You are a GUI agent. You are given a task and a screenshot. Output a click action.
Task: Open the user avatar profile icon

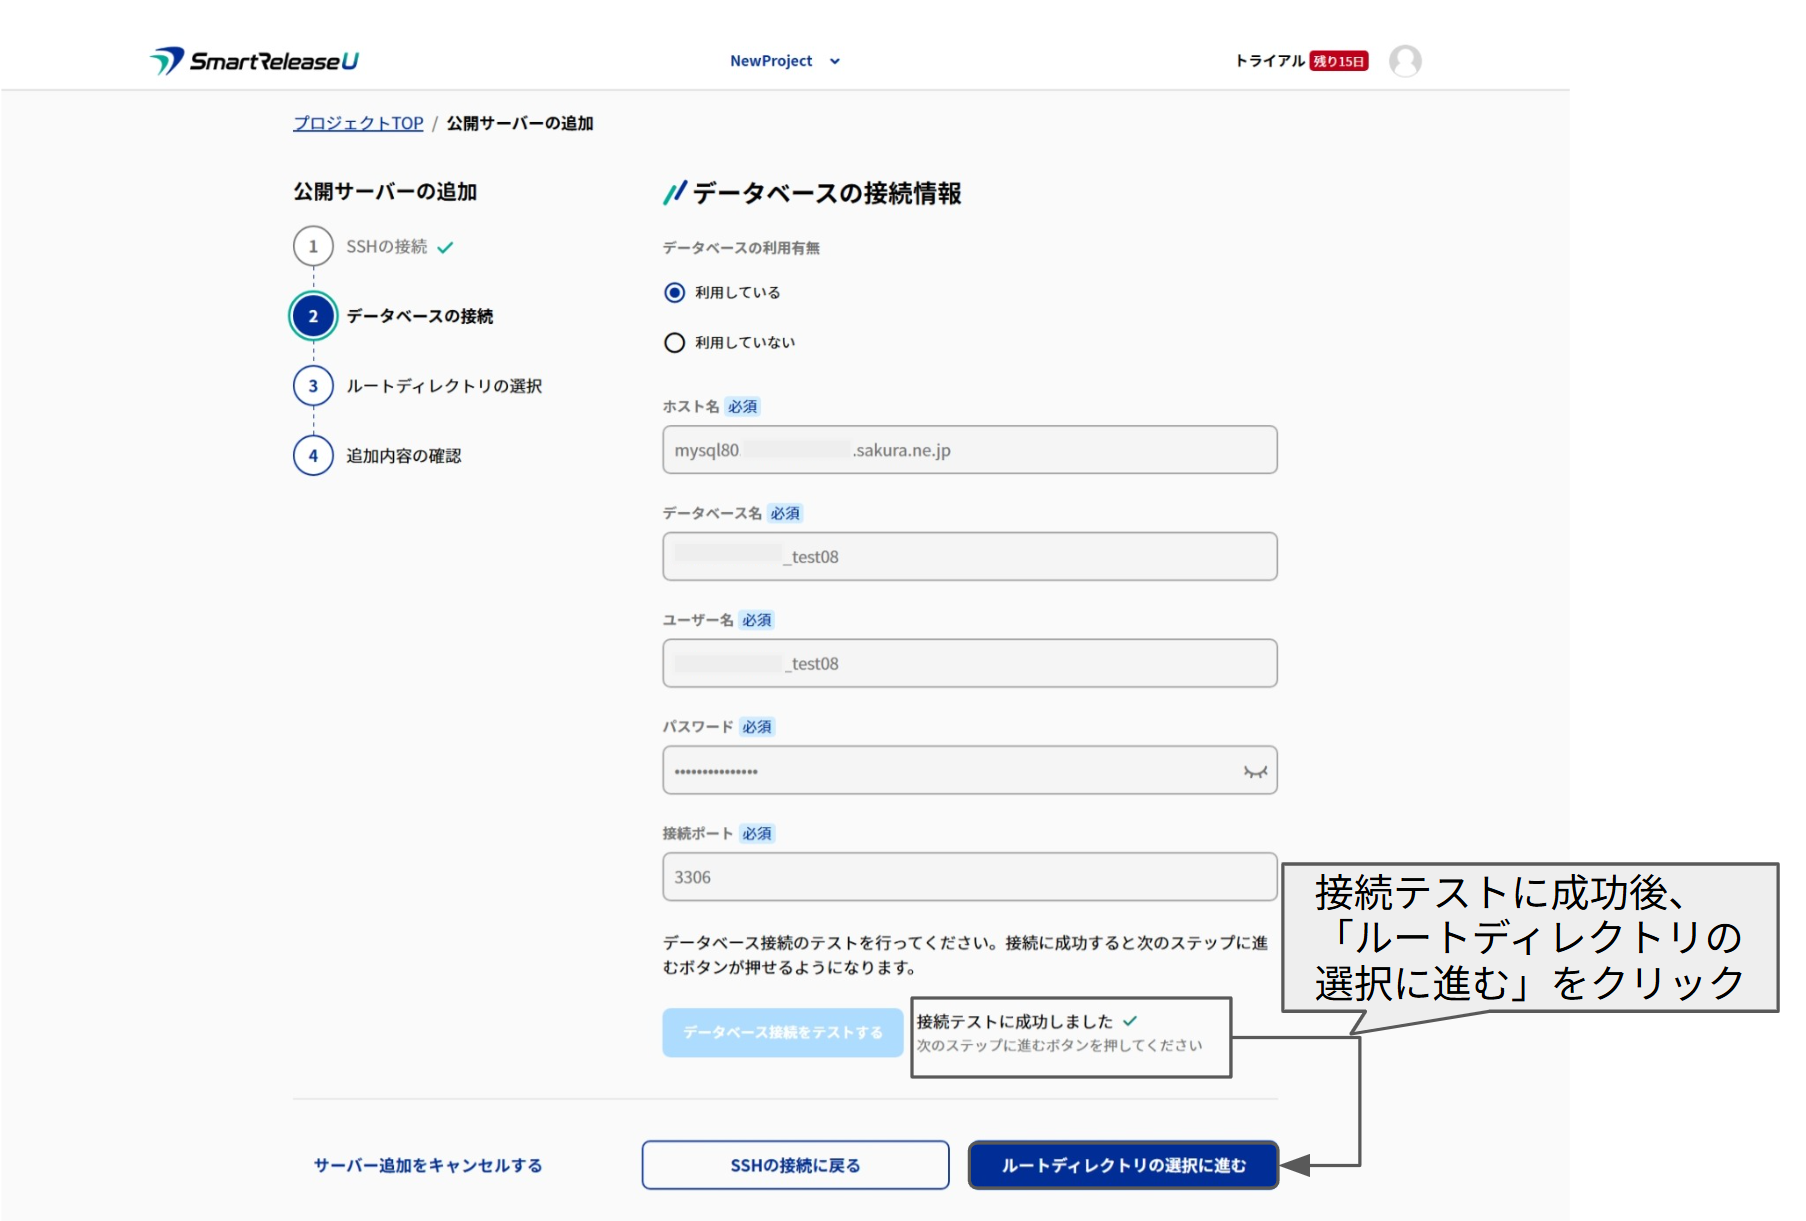(1404, 61)
